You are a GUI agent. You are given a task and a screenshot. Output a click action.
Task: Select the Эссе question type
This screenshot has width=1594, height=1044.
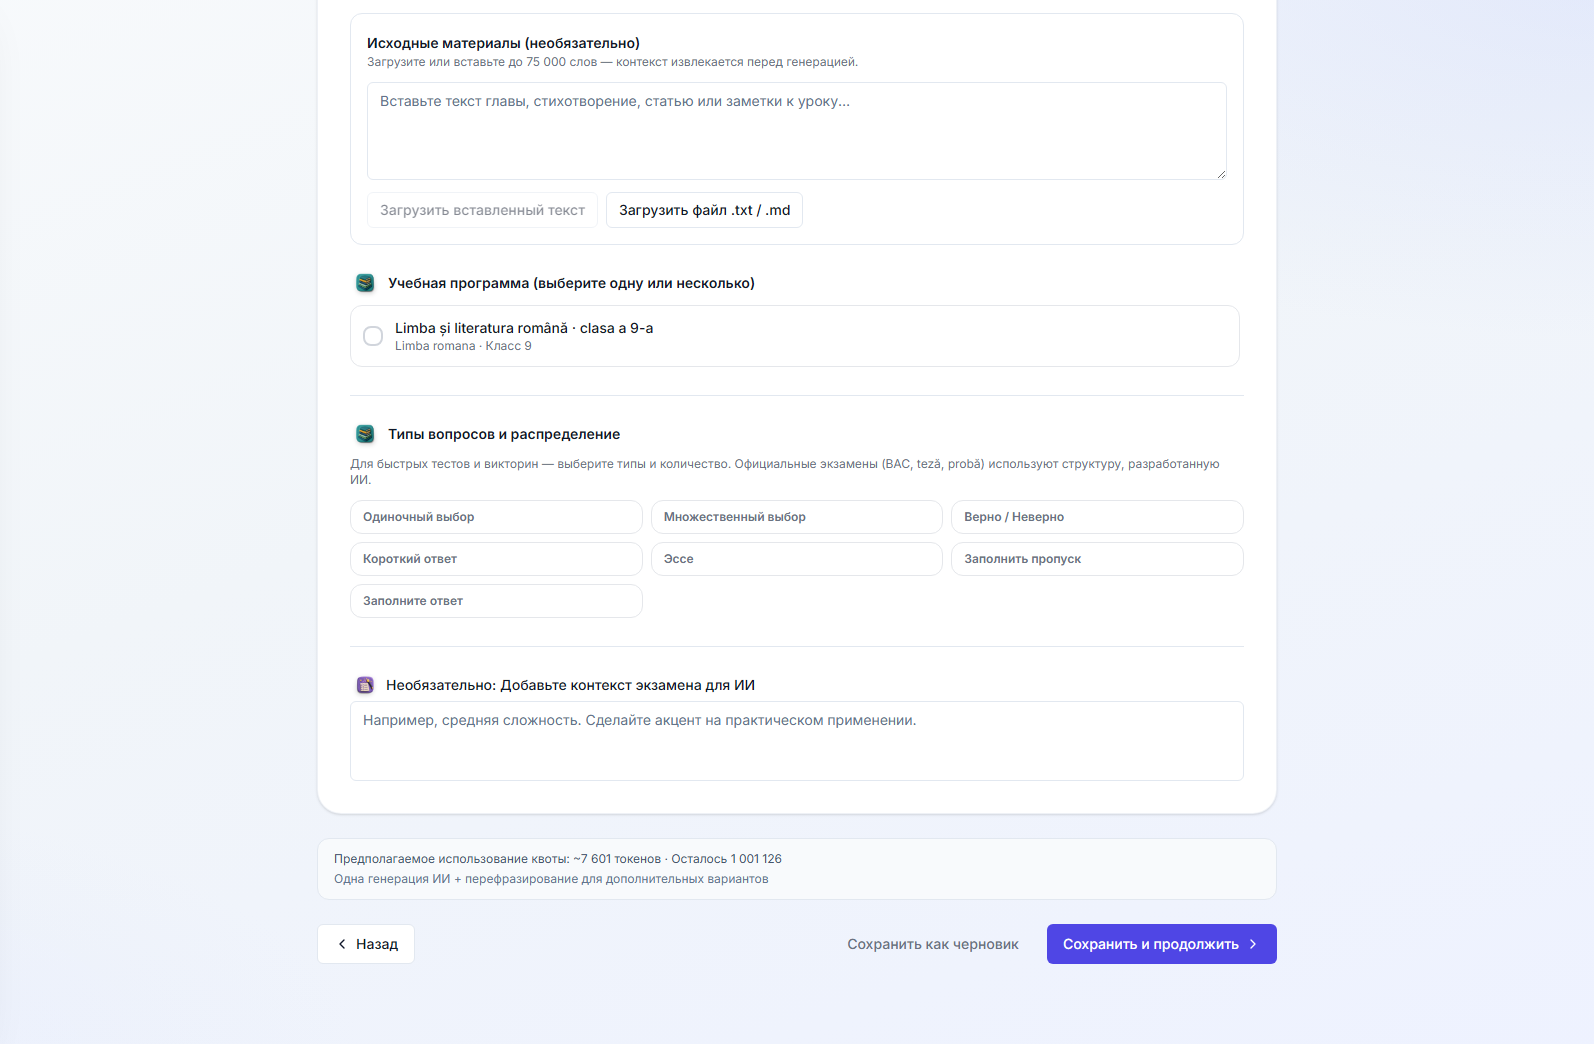pos(797,559)
